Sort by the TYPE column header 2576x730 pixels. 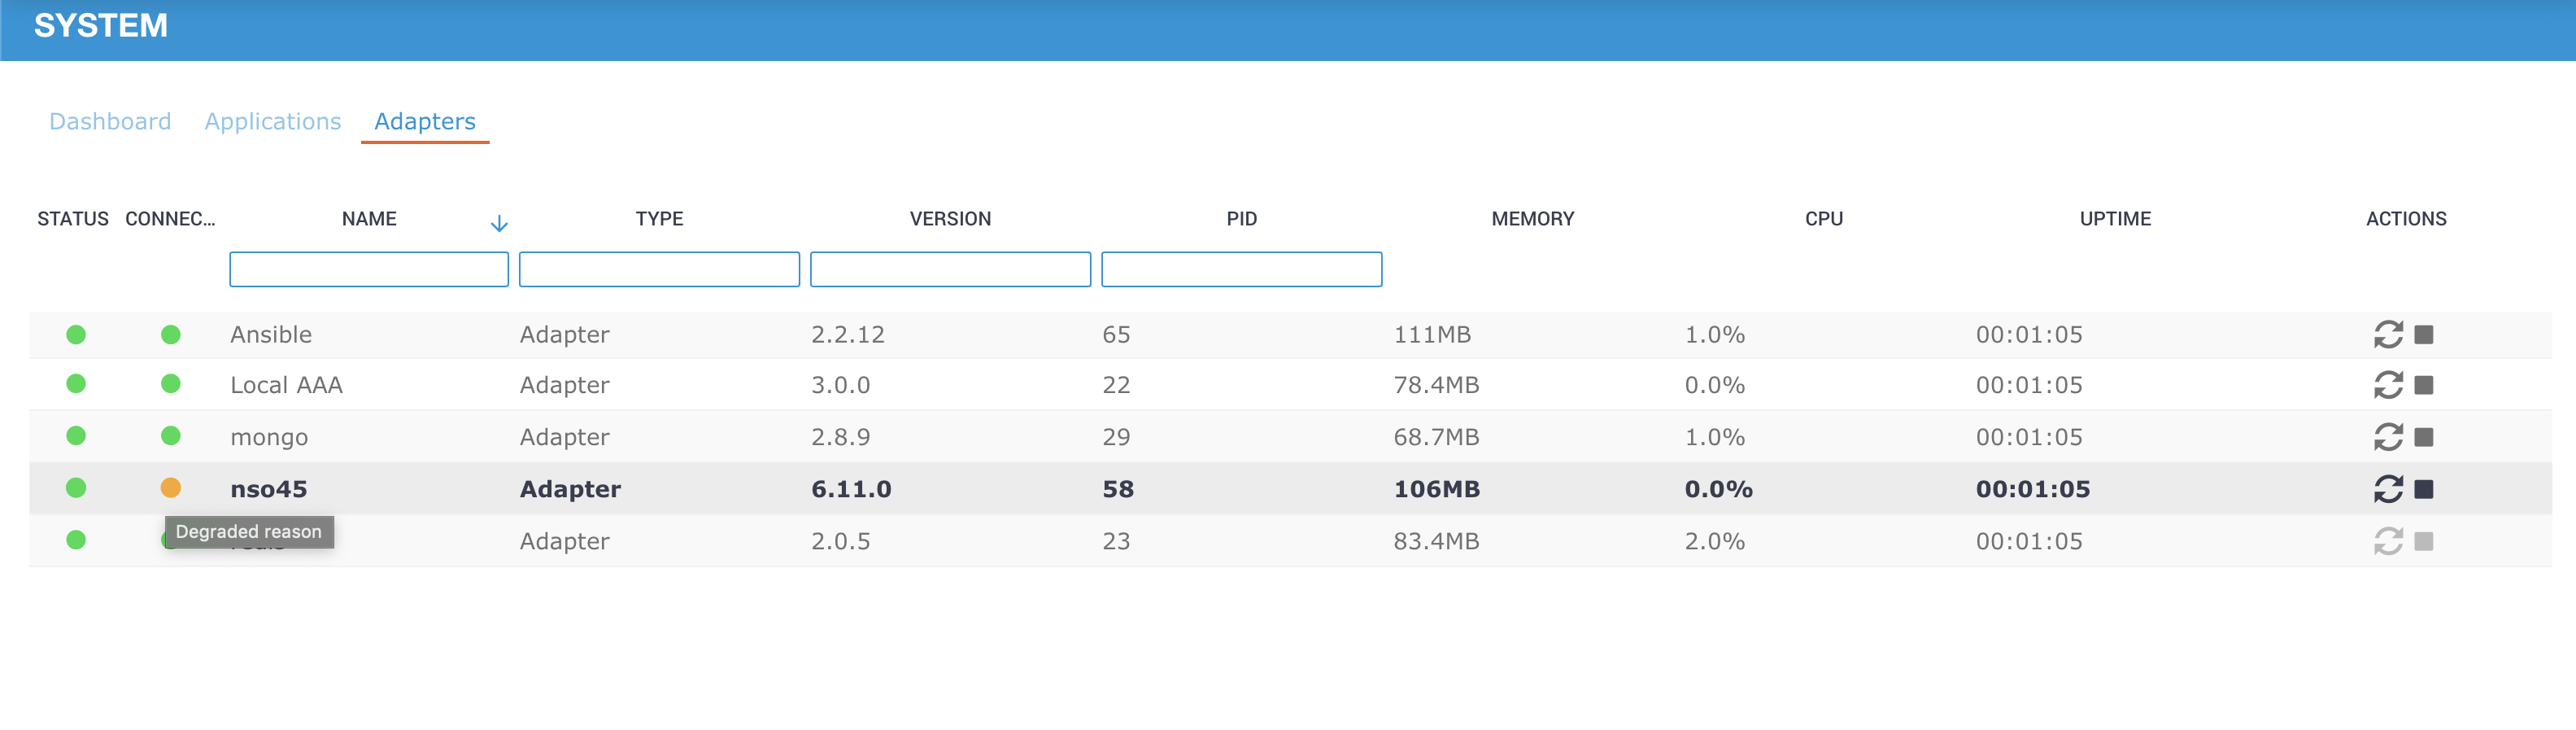(659, 219)
